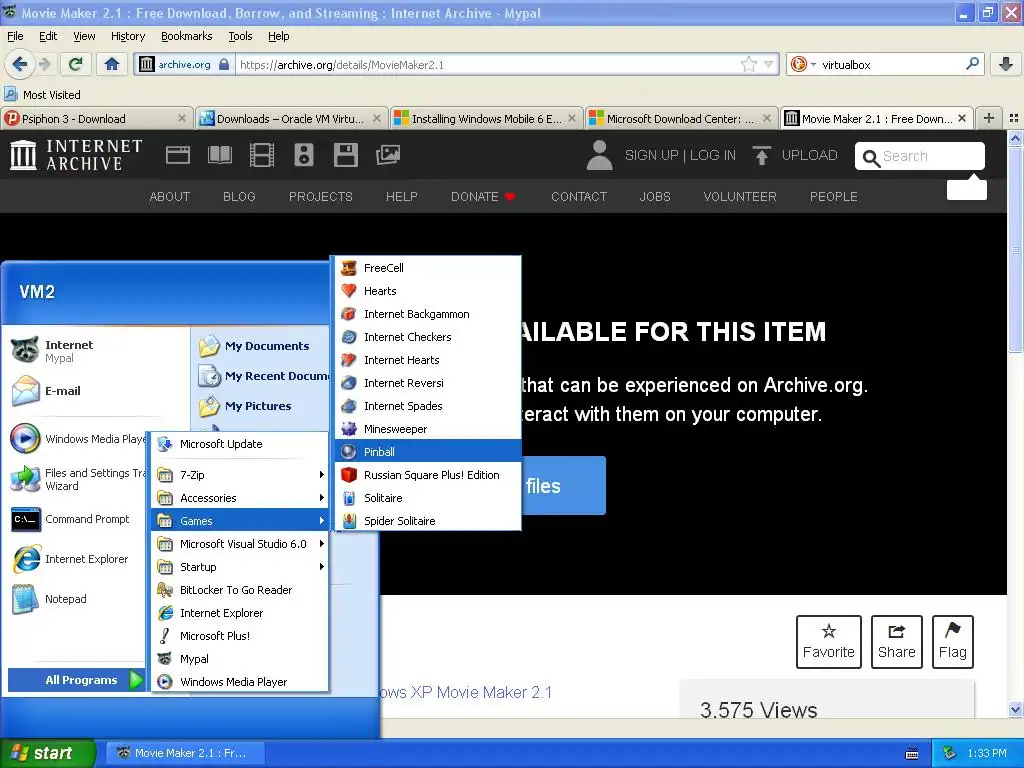Screen dimensions: 1024x768
Task: Click the Internet Checkers icon
Action: tap(349, 337)
